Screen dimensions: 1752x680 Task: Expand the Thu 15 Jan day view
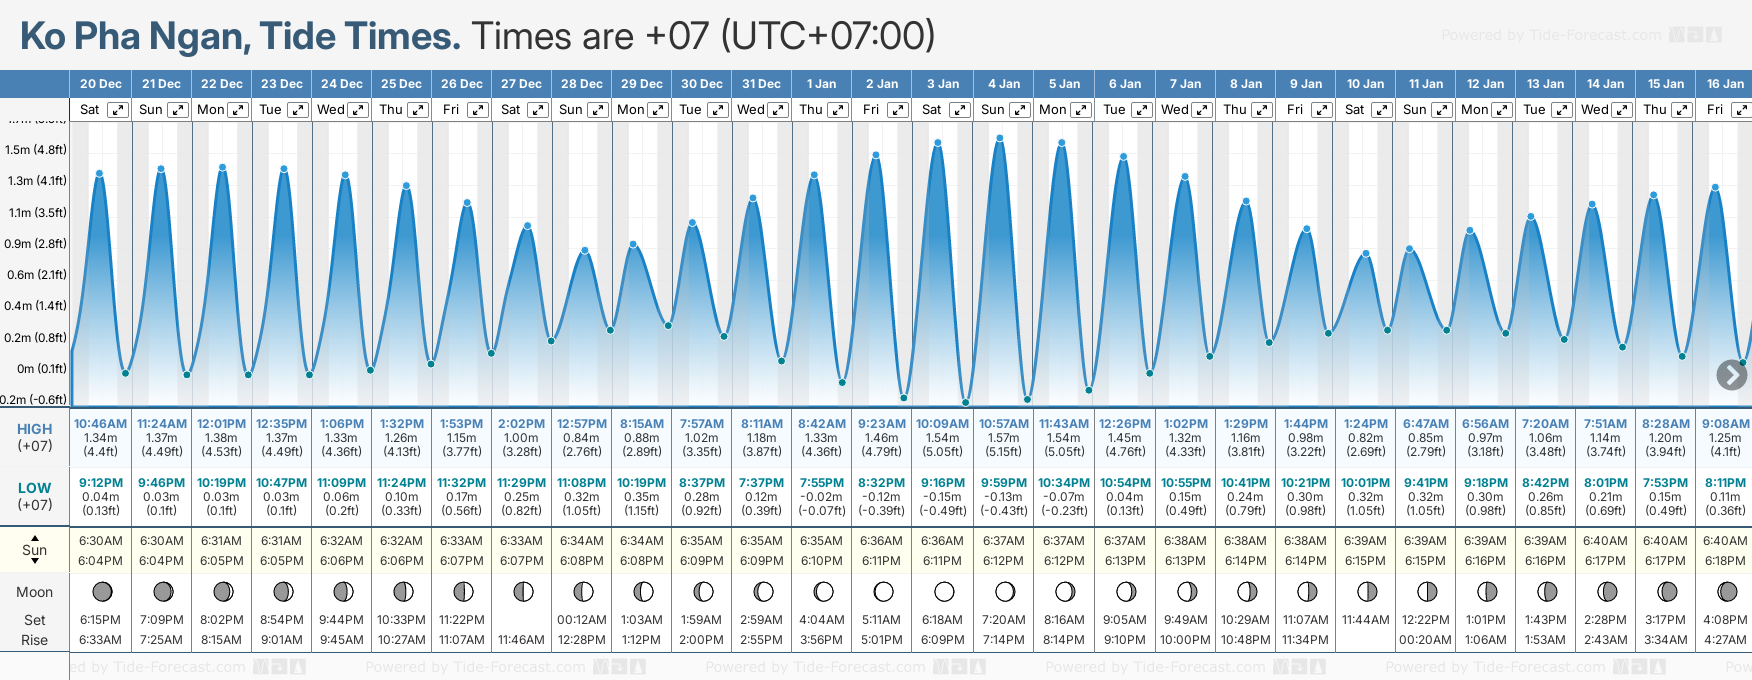tap(1682, 110)
